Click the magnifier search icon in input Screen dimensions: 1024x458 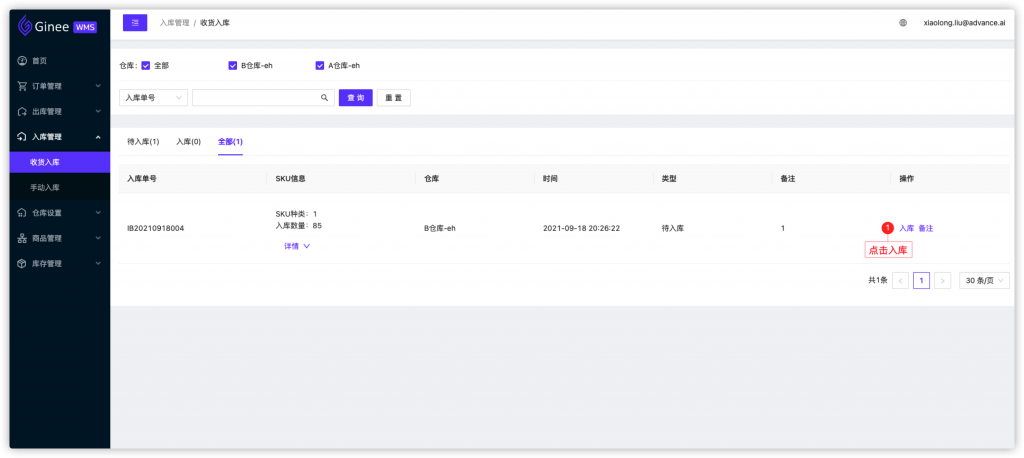coord(324,98)
